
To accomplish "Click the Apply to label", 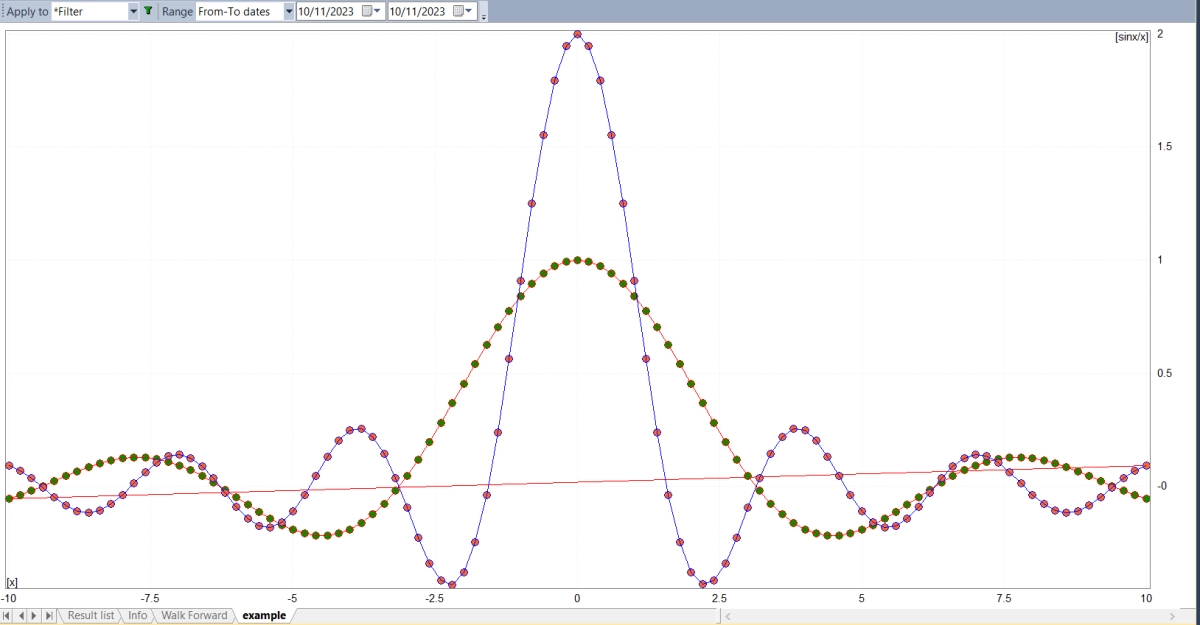I will (27, 11).
